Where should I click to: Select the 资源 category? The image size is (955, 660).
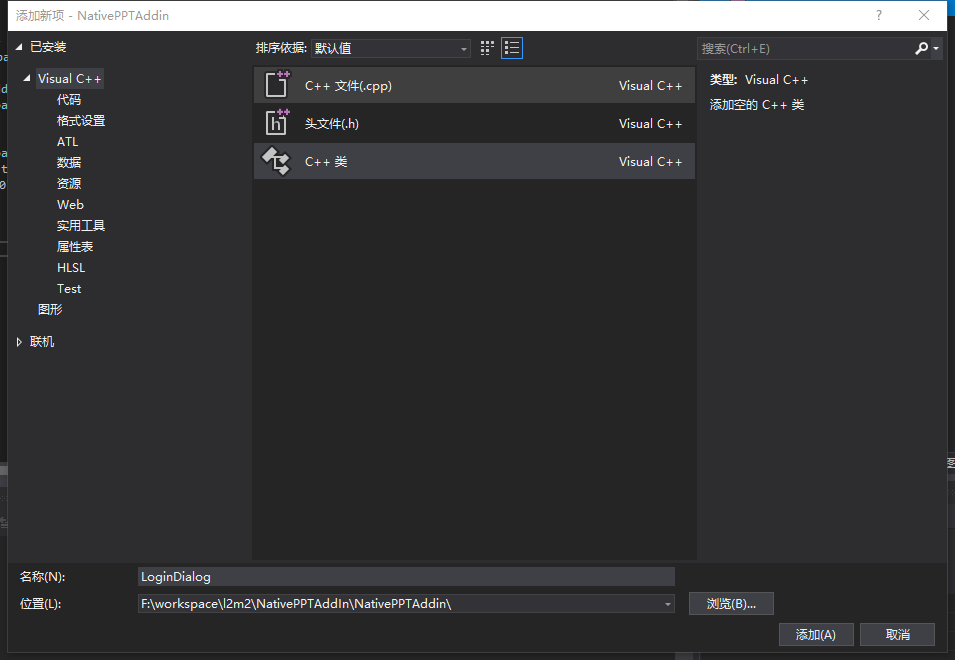[69, 183]
